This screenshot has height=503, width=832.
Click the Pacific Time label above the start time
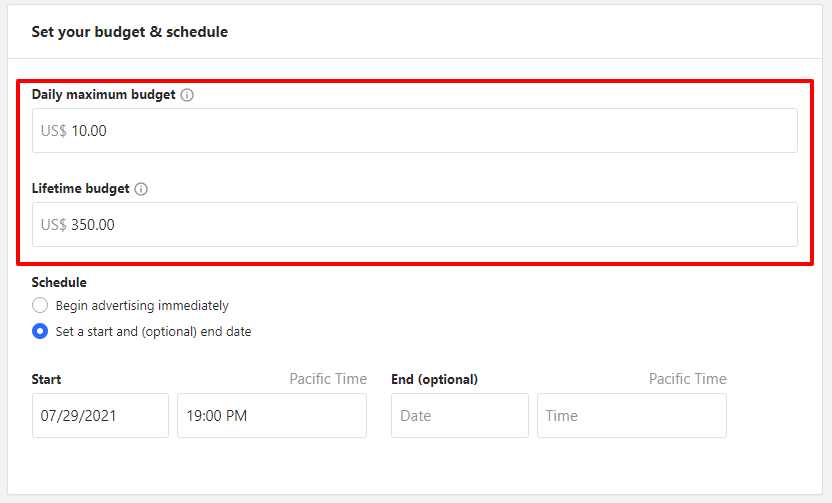(x=328, y=379)
